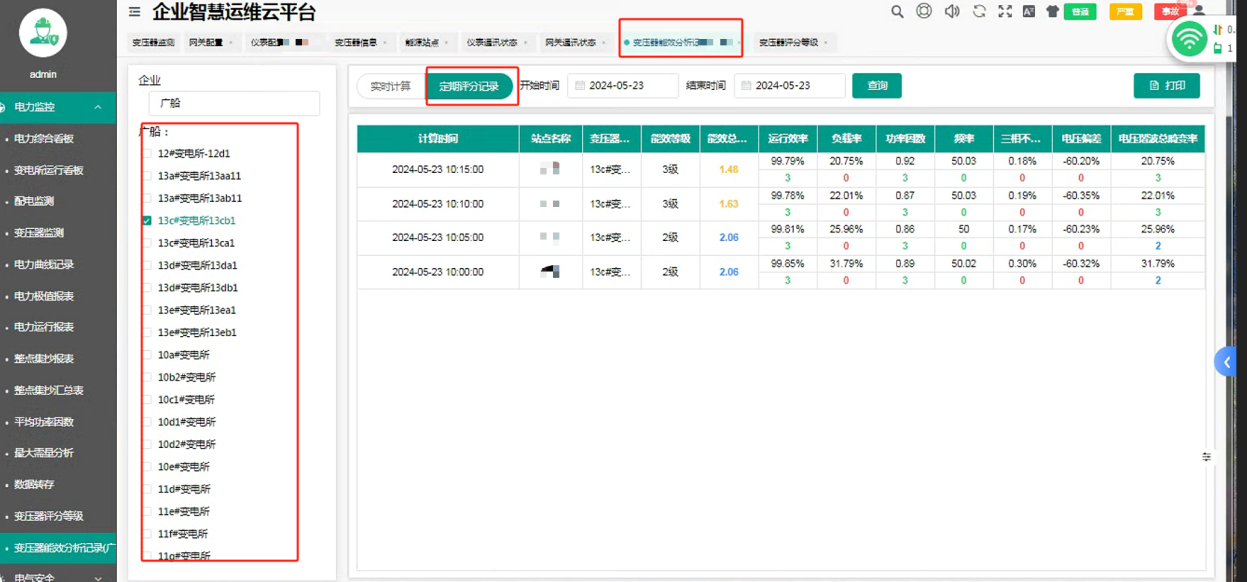Switch to the 变压器评分等级 tab
Screen dimensions: 1247x582
[x=789, y=43]
